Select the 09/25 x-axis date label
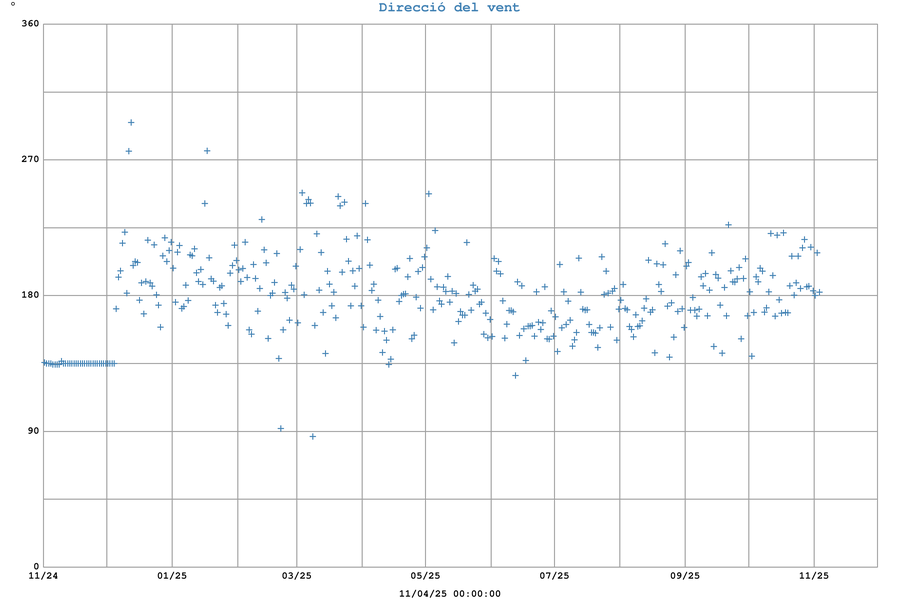The width and height of the screenshot is (900, 600). [x=685, y=576]
